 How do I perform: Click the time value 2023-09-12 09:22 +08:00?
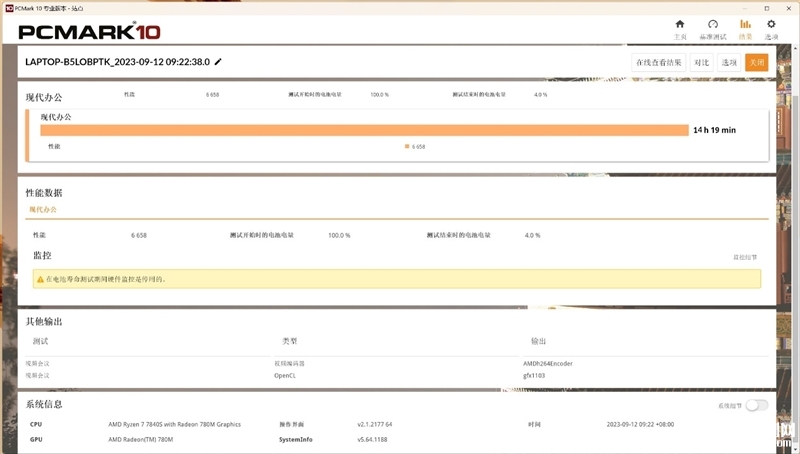(640, 424)
